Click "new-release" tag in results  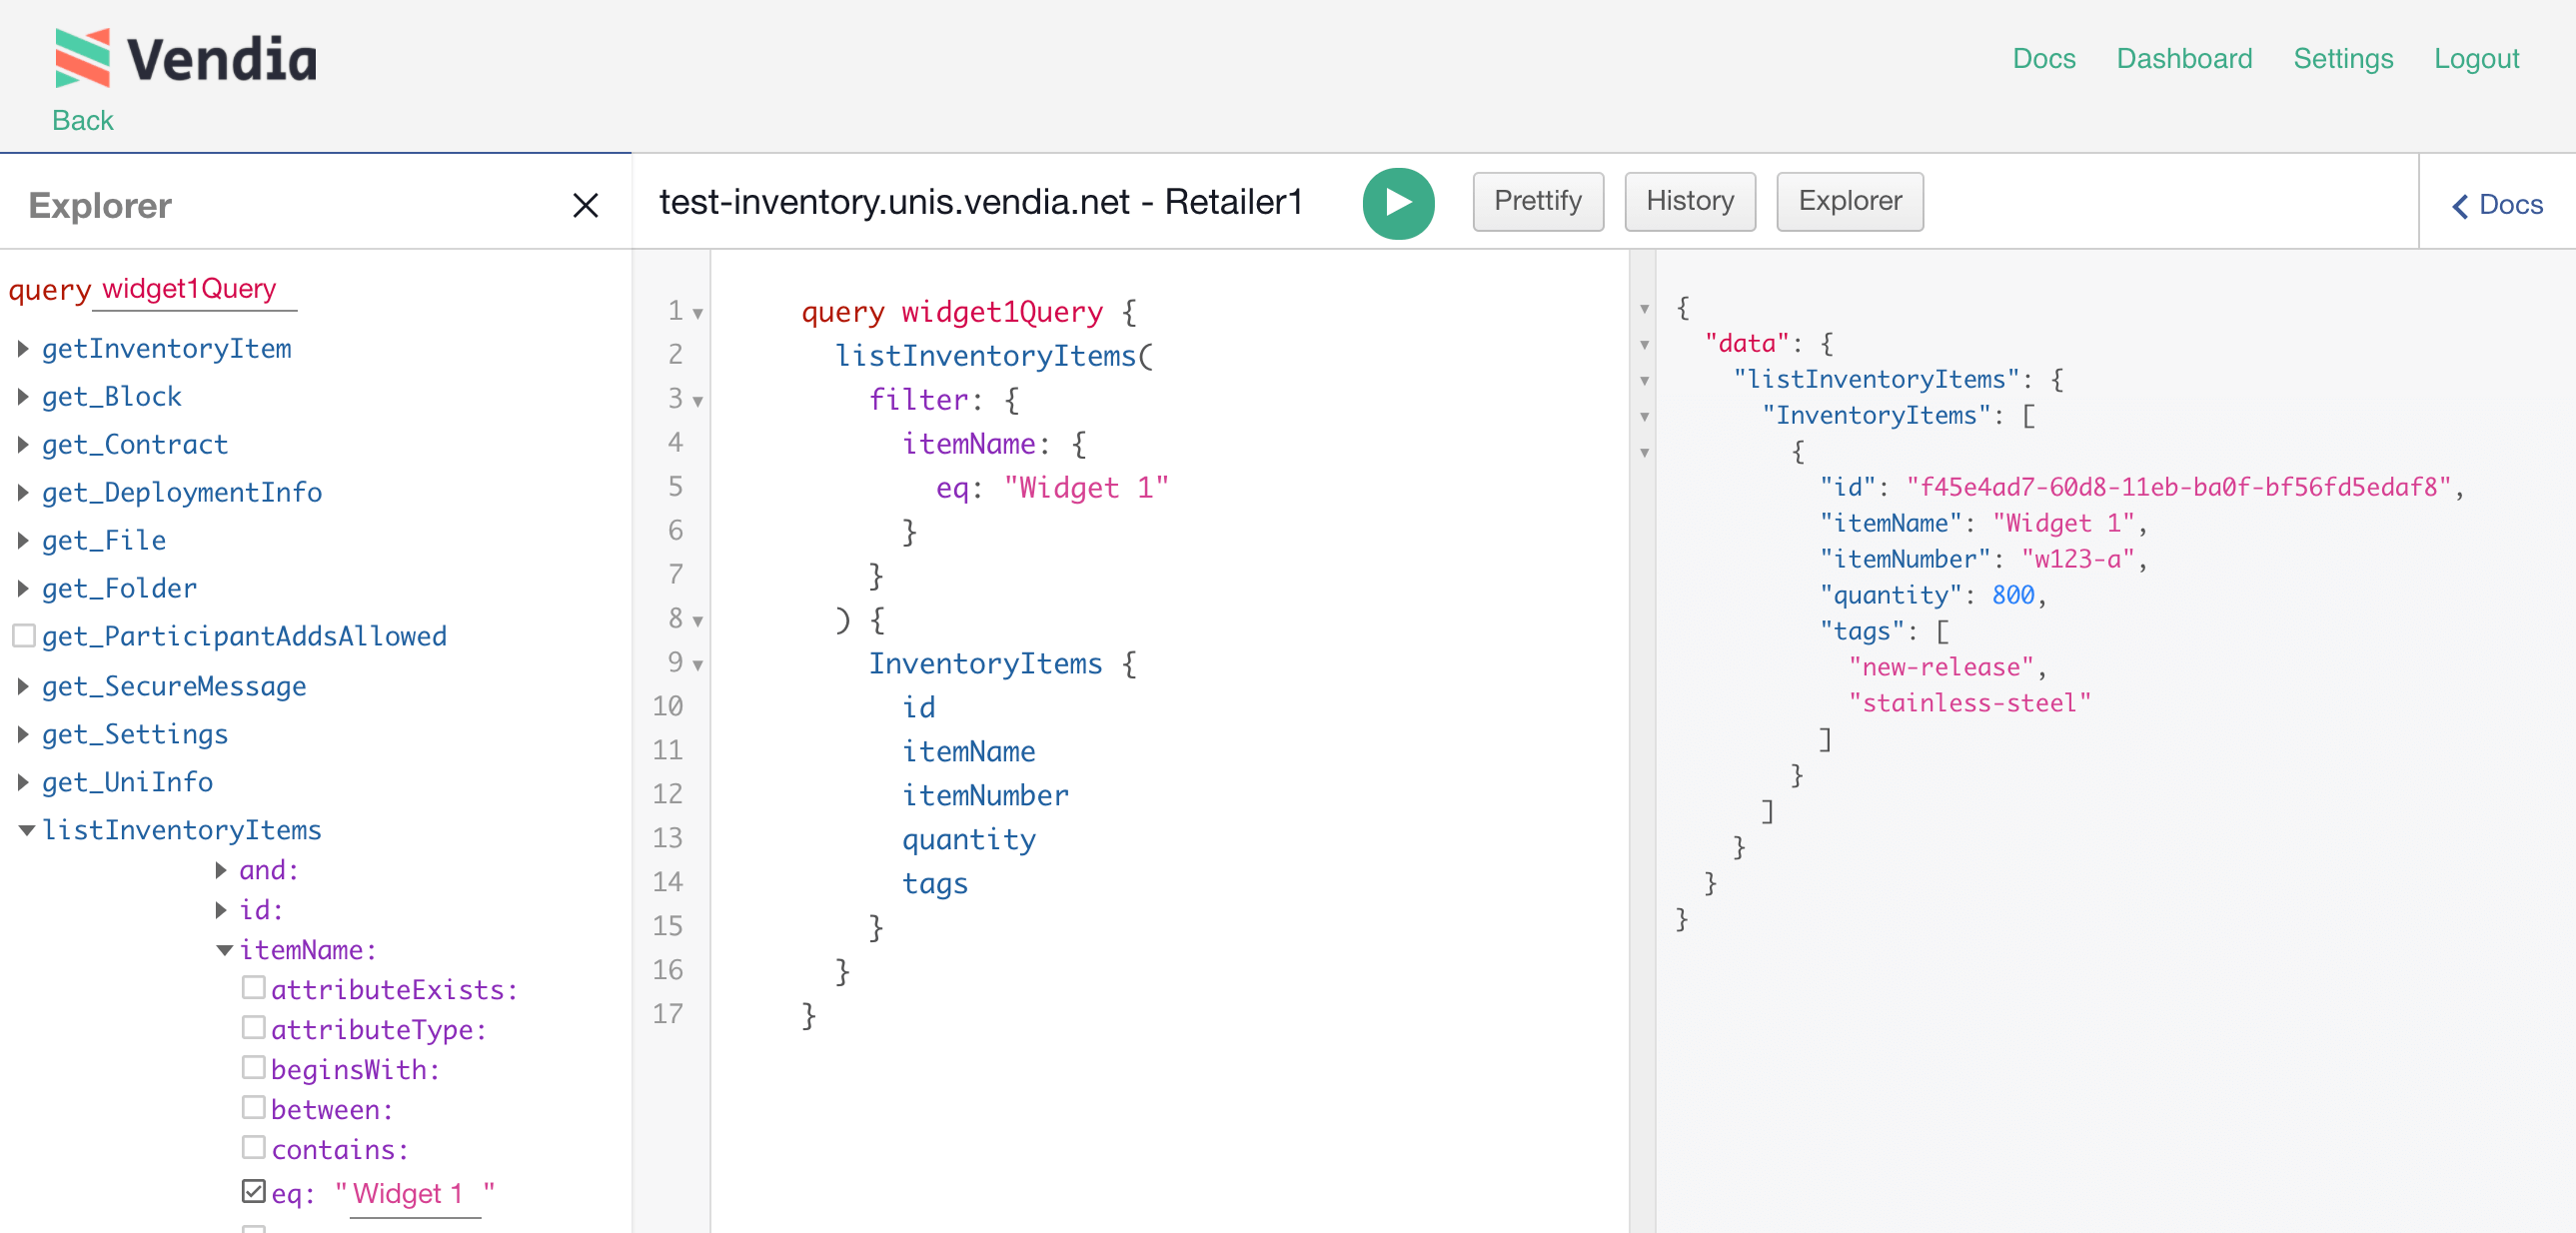click(1940, 667)
